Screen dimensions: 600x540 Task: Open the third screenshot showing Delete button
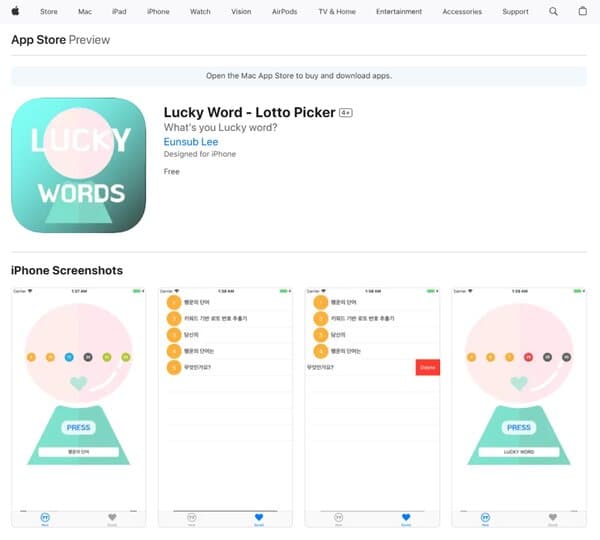point(372,408)
